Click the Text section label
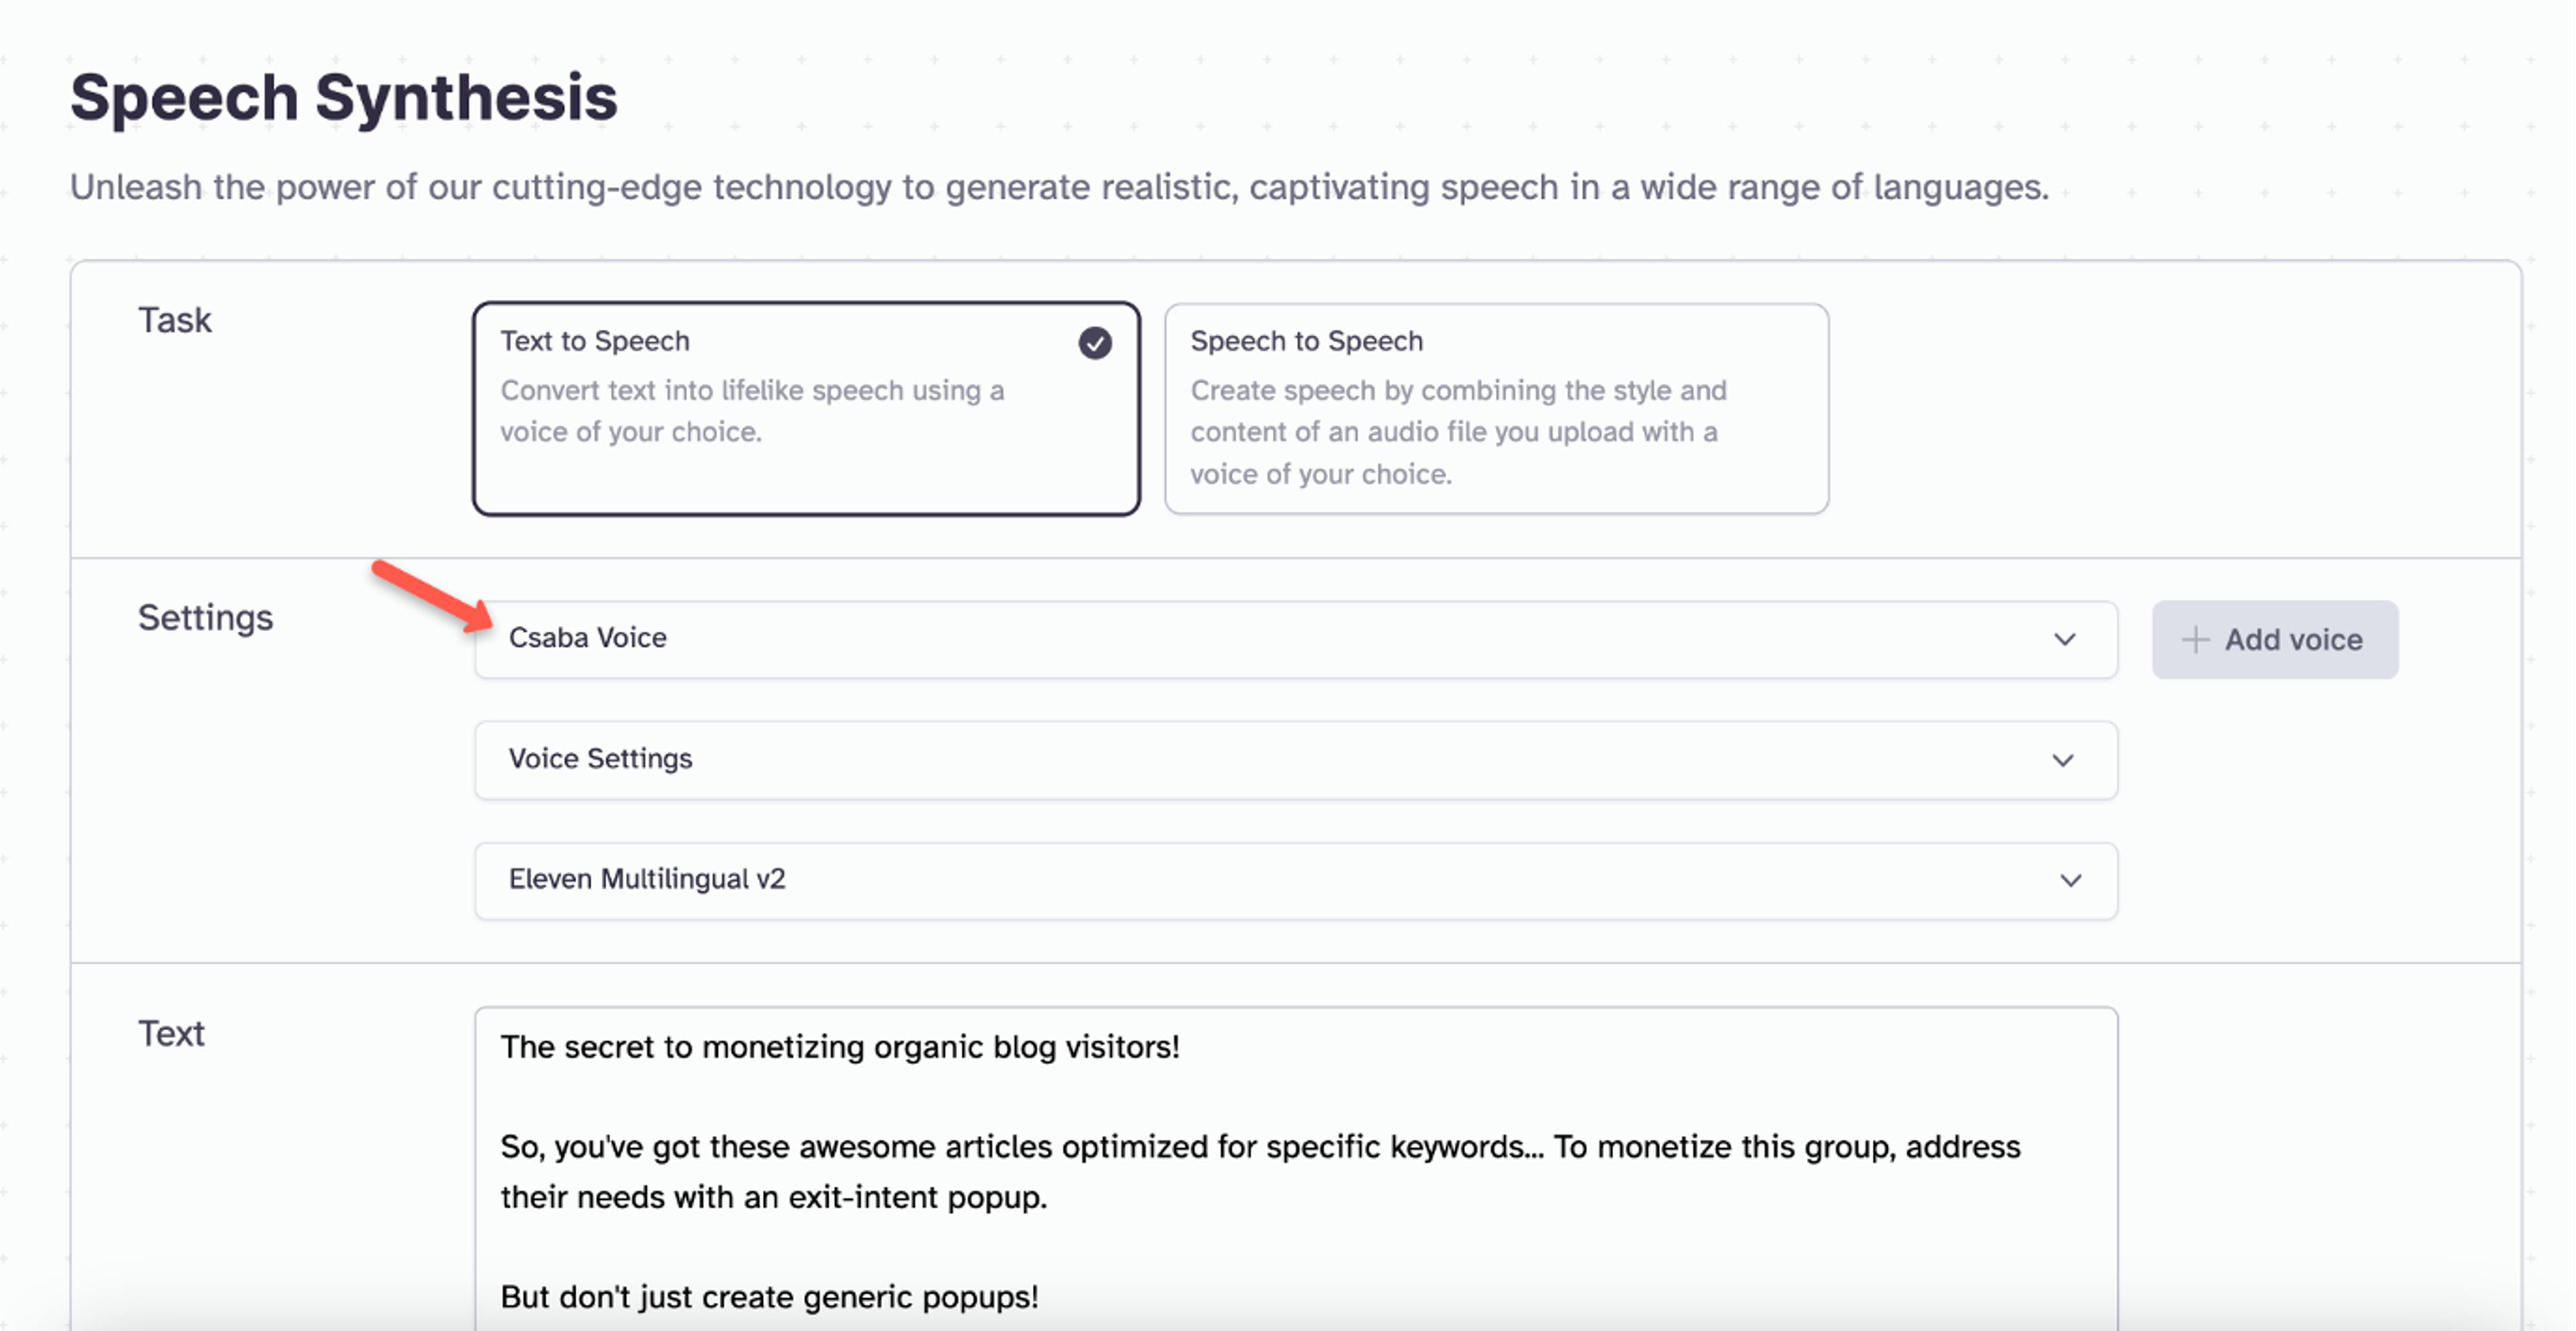The height and width of the screenshot is (1331, 2576). [171, 1033]
